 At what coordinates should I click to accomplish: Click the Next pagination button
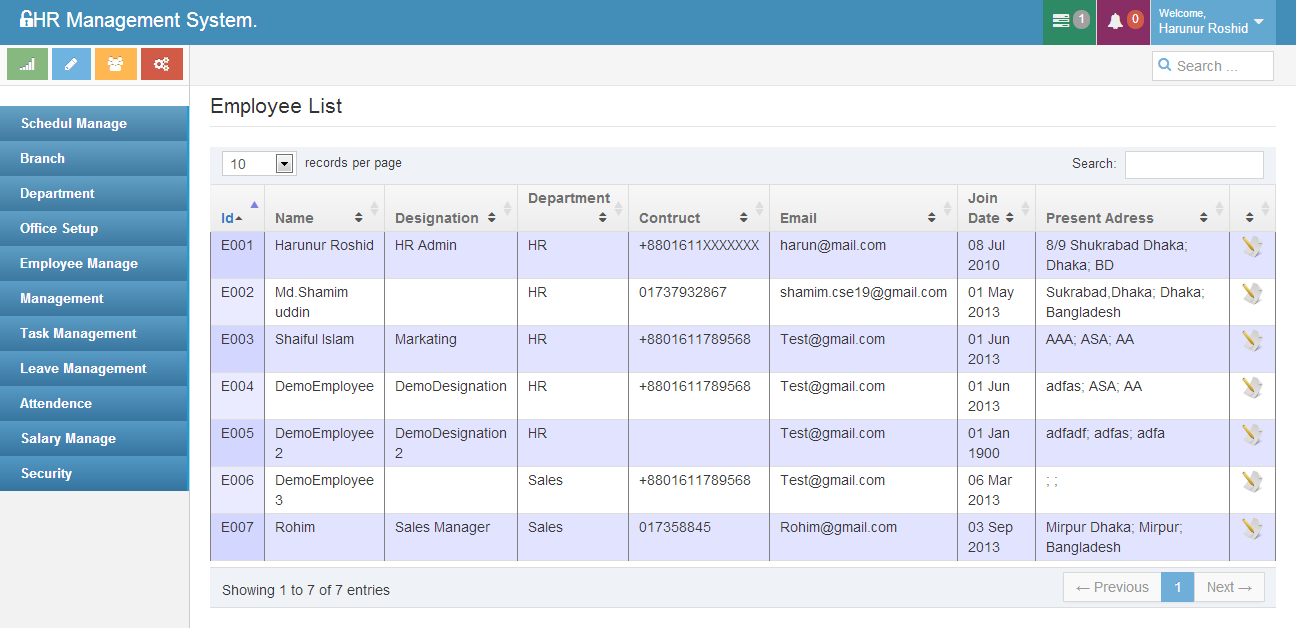(1229, 587)
